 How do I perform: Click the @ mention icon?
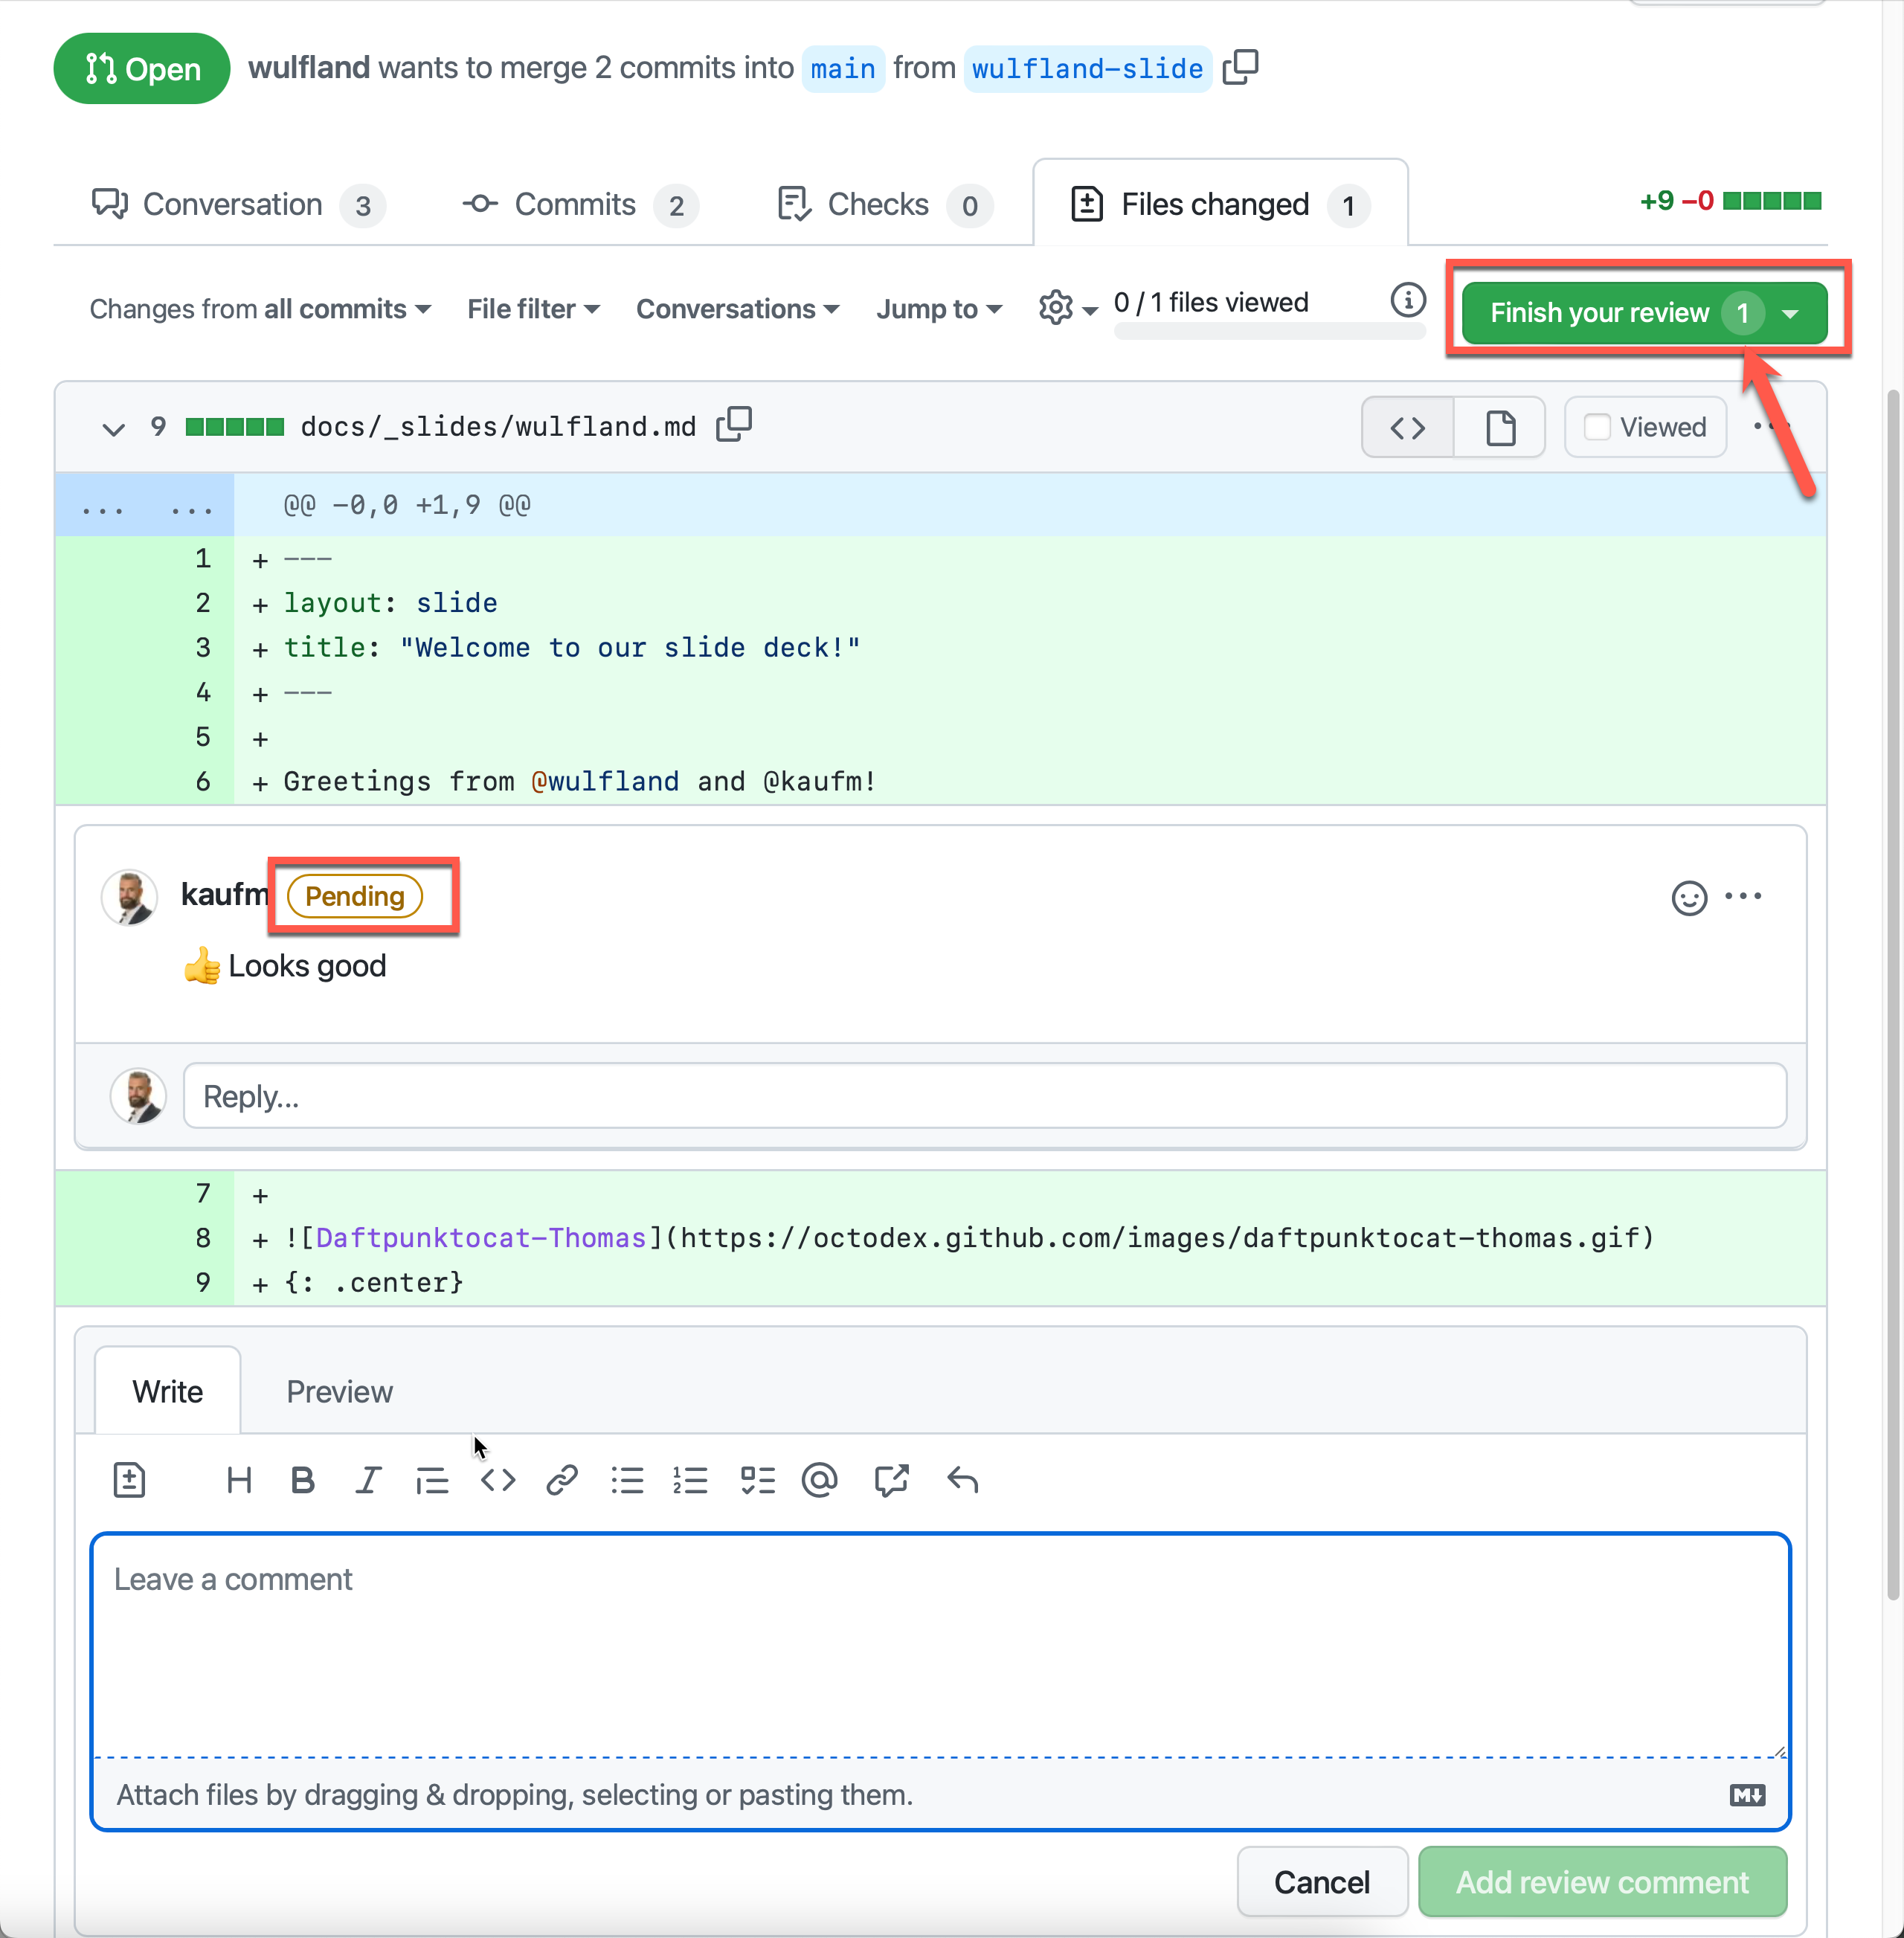[x=819, y=1479]
